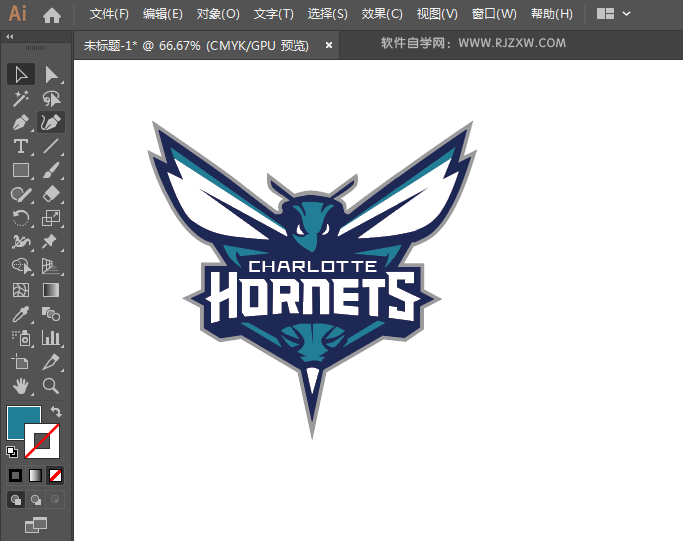Select the Line Segment tool
Image resolution: width=683 pixels, height=541 pixels.
51,146
